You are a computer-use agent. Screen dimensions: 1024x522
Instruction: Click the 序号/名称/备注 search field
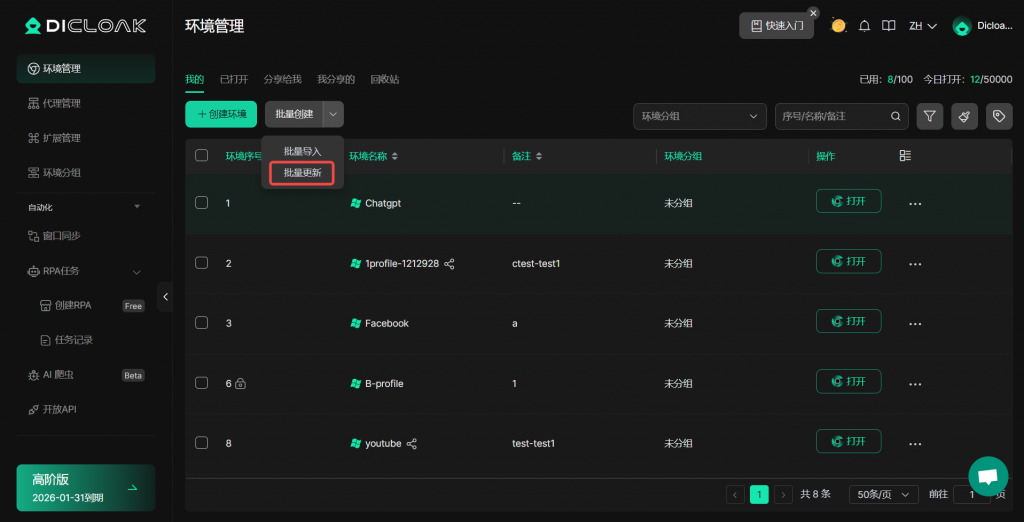pos(834,116)
